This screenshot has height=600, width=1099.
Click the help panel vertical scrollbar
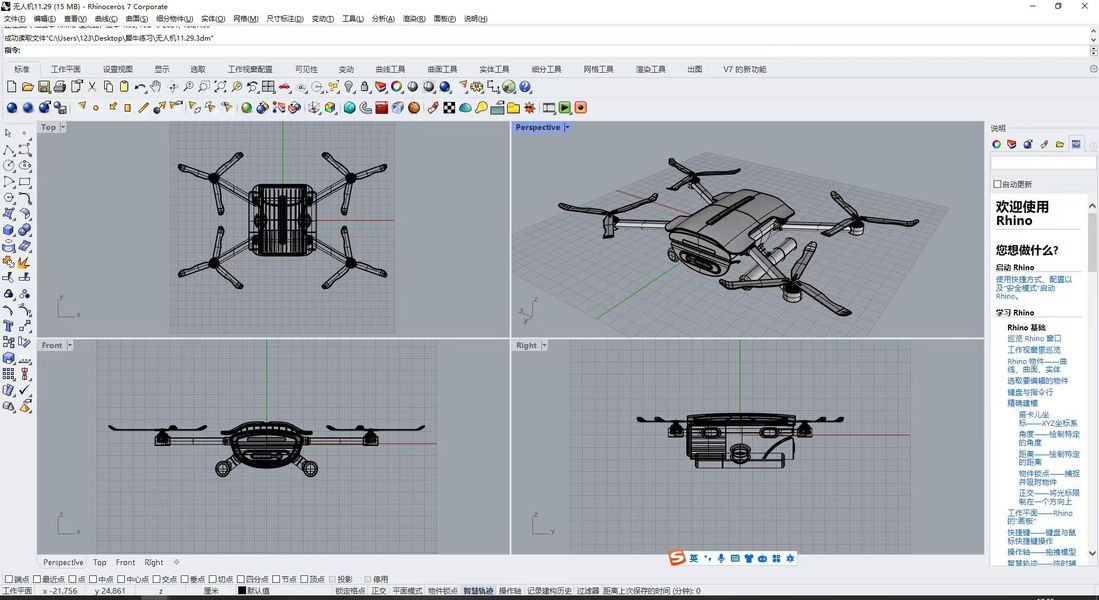(x=1093, y=379)
